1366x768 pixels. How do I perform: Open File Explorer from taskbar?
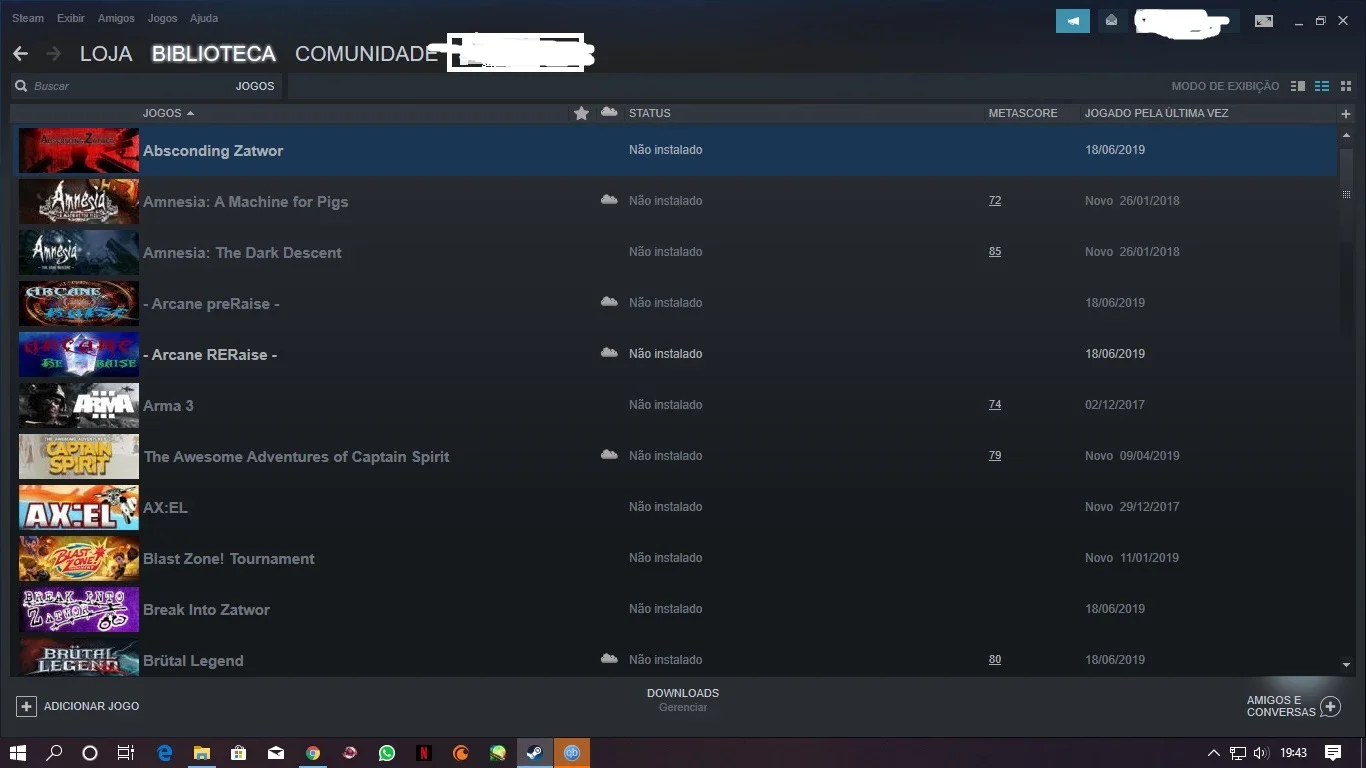pos(202,753)
